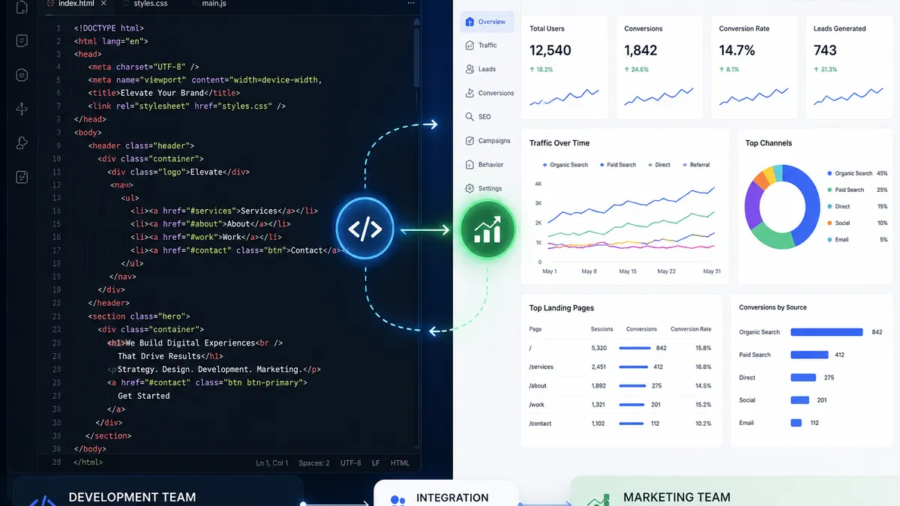Click the /work landing page row
This screenshot has height=506, width=900.
tap(620, 404)
